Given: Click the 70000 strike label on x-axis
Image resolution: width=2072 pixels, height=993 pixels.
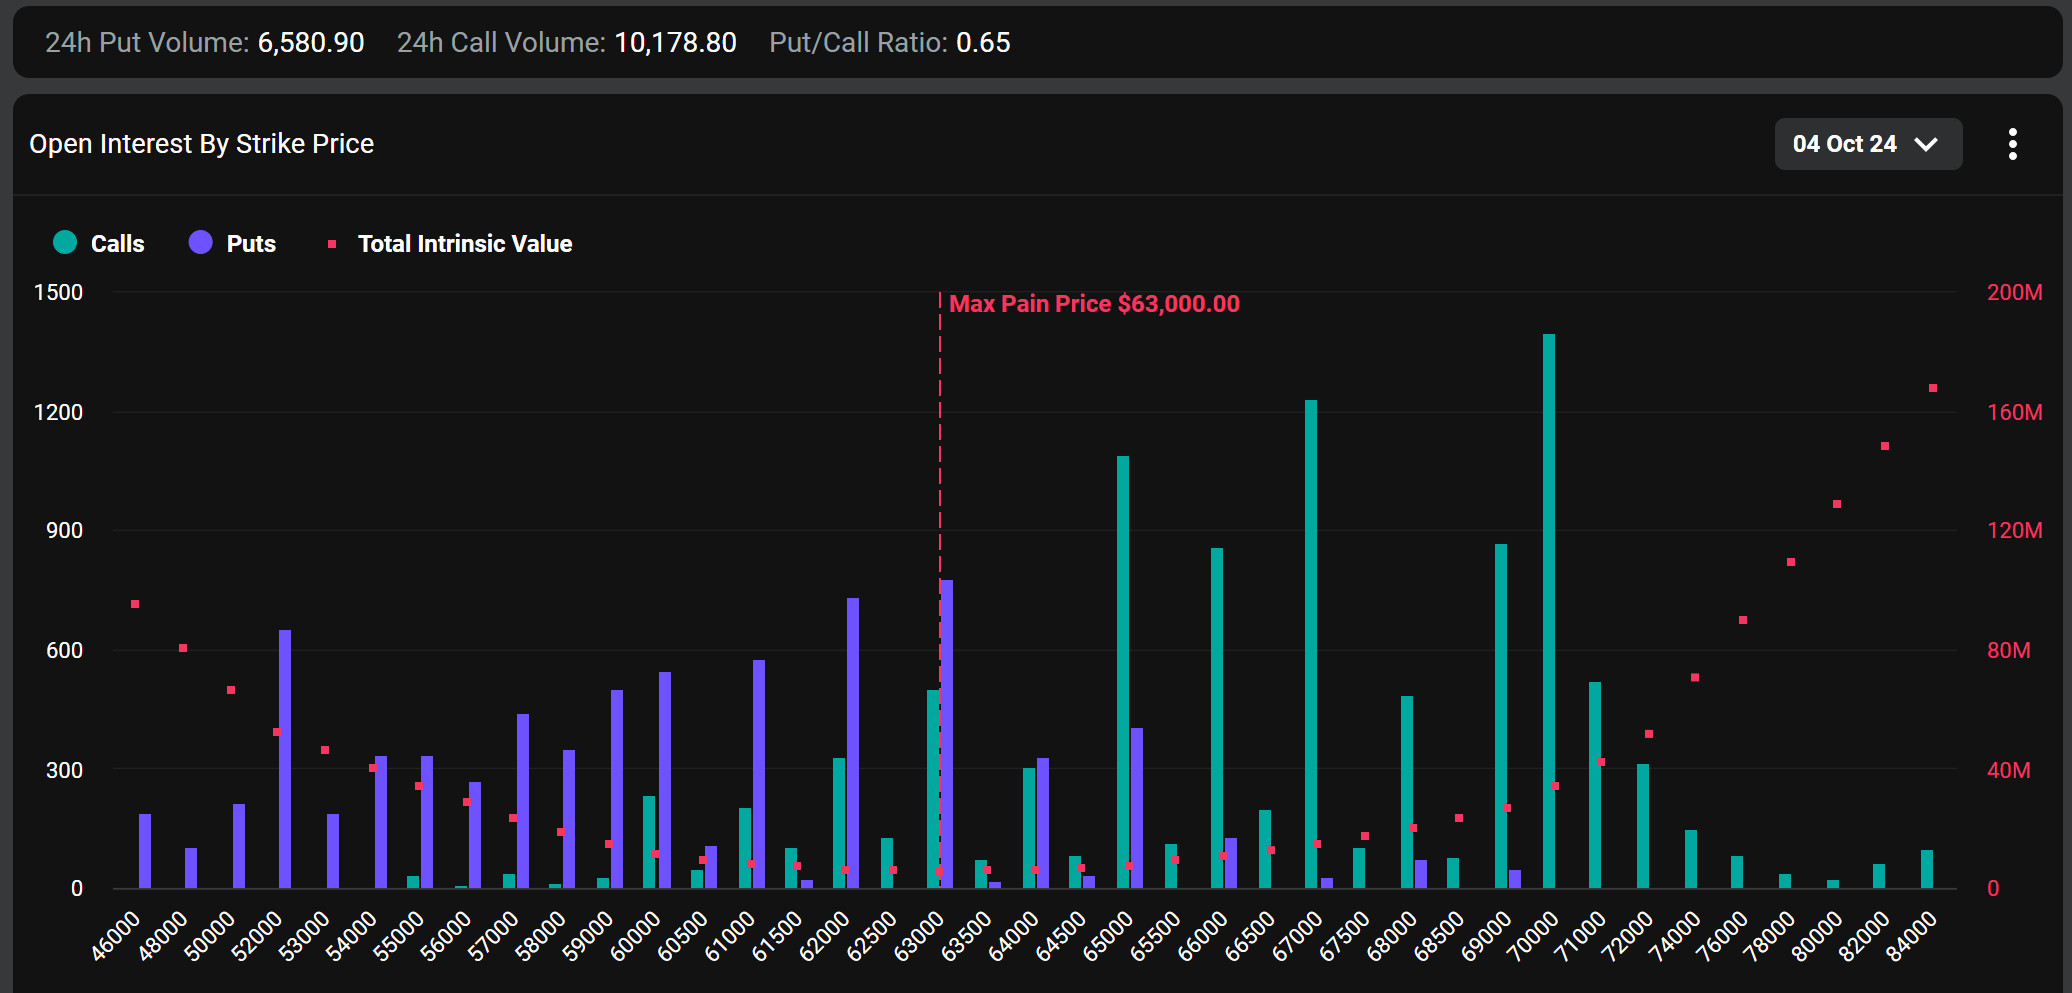Looking at the screenshot, I should click(x=1533, y=937).
